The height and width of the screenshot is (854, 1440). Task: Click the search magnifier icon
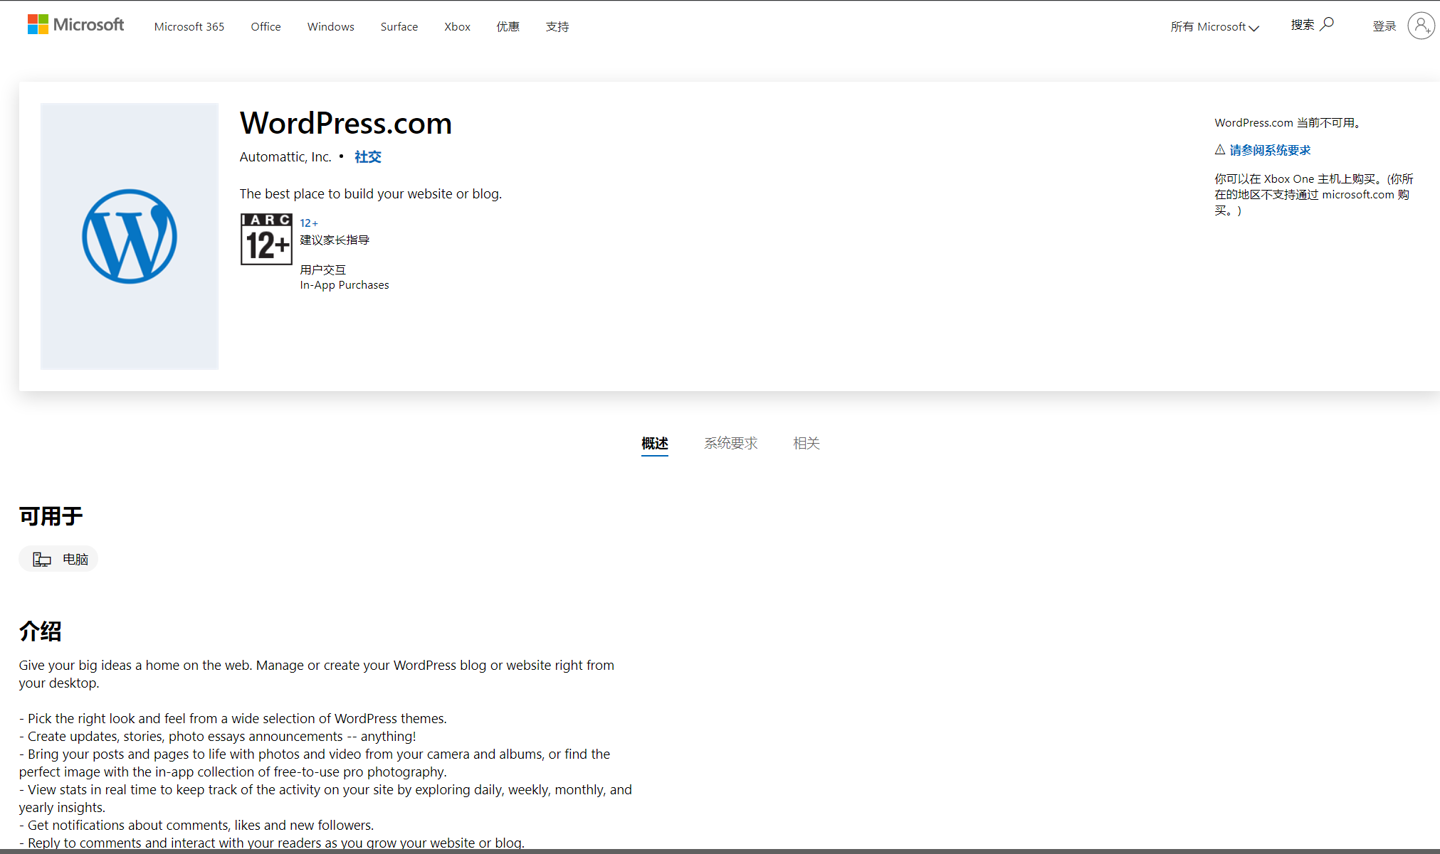(1327, 24)
